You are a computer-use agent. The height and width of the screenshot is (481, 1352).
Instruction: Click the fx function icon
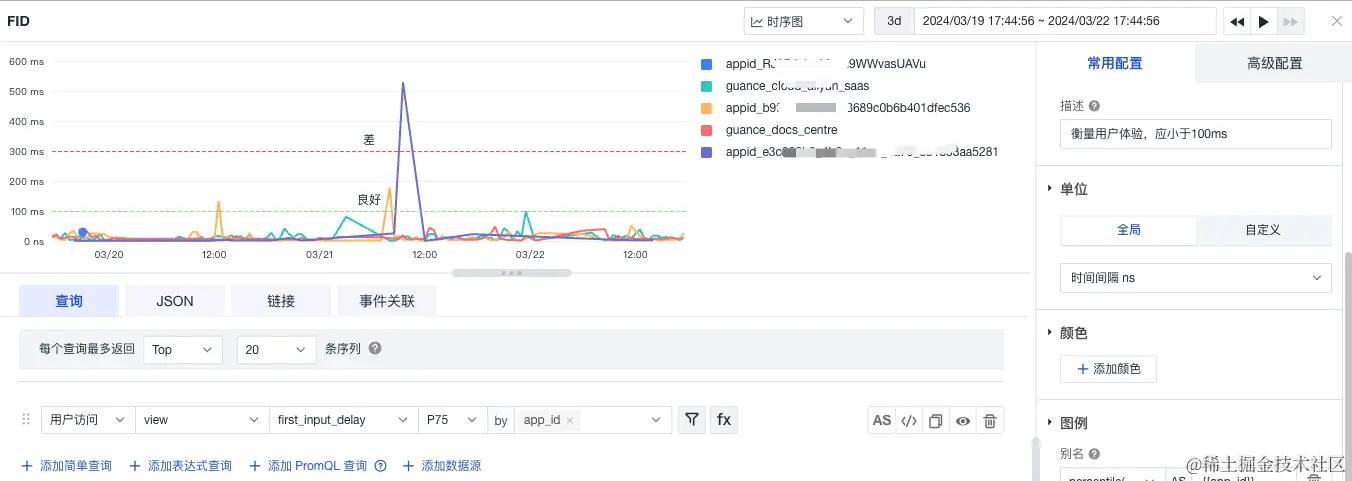point(724,420)
